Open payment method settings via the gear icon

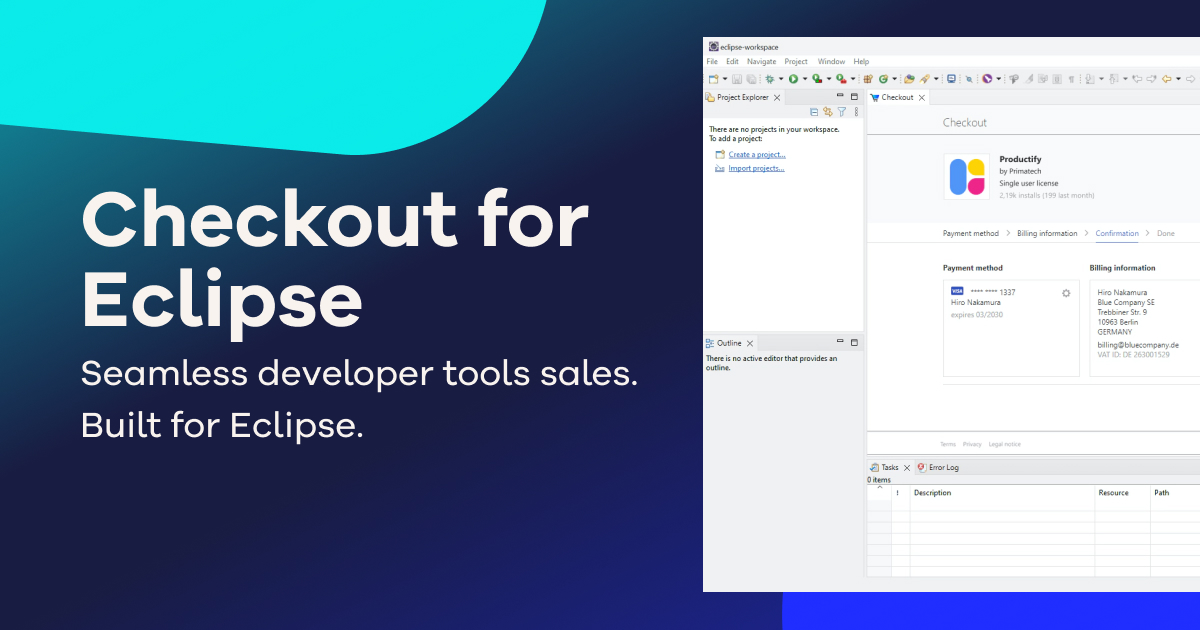click(1066, 293)
